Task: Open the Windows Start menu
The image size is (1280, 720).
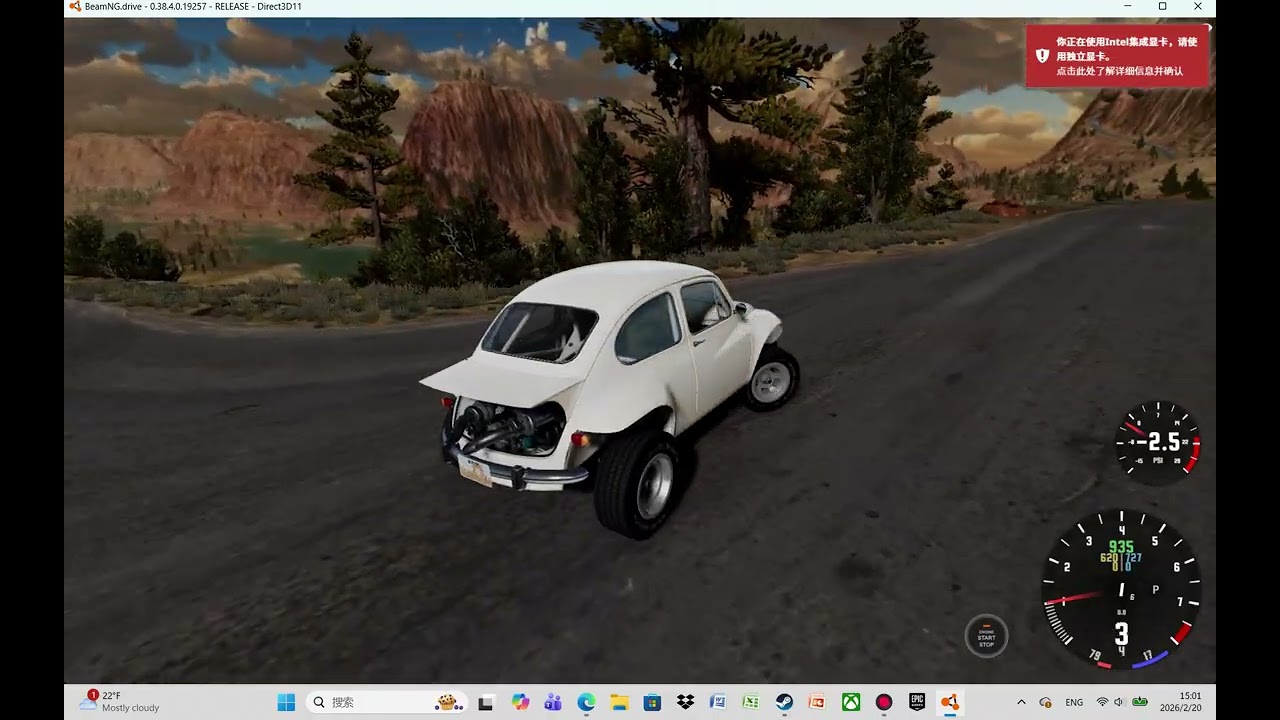Action: [286, 702]
